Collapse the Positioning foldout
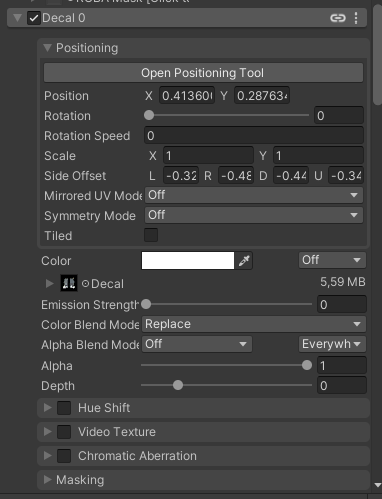This screenshot has height=499, width=382. (47, 48)
